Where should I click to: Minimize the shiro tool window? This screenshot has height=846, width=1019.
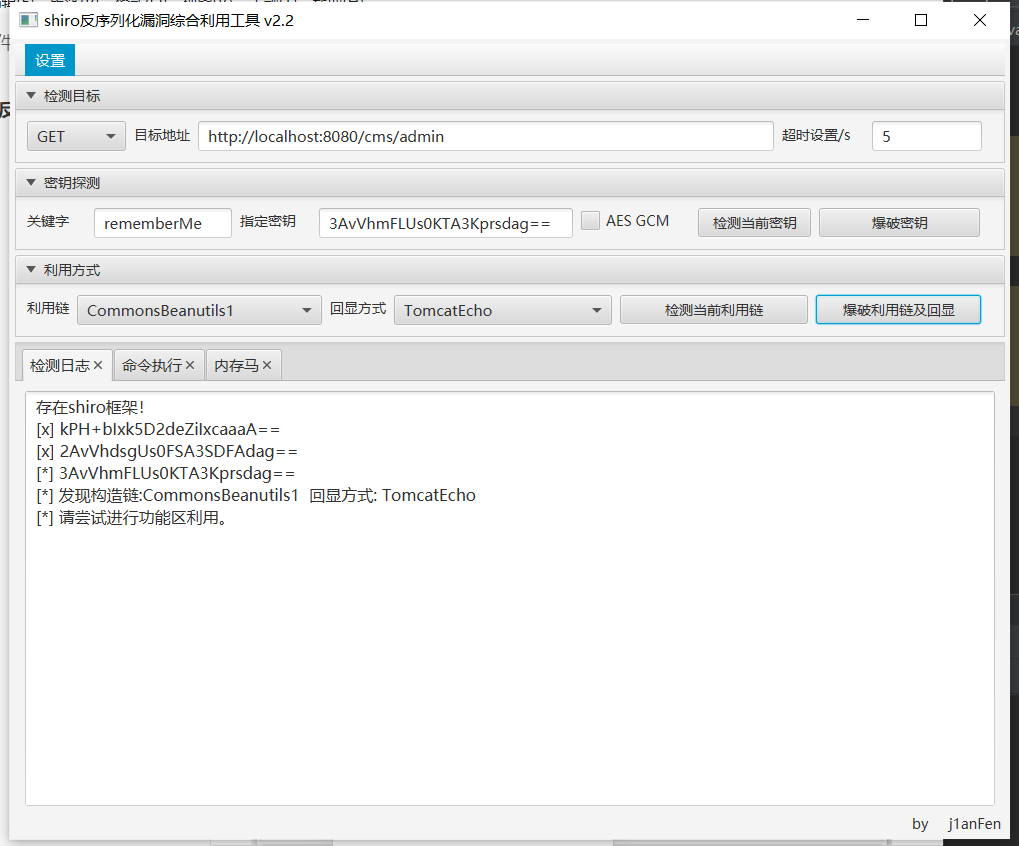tap(863, 20)
